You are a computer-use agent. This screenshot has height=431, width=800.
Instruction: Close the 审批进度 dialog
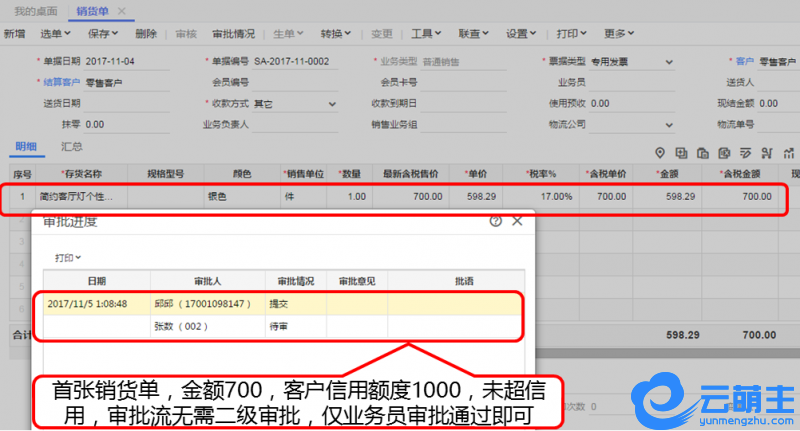[517, 221]
